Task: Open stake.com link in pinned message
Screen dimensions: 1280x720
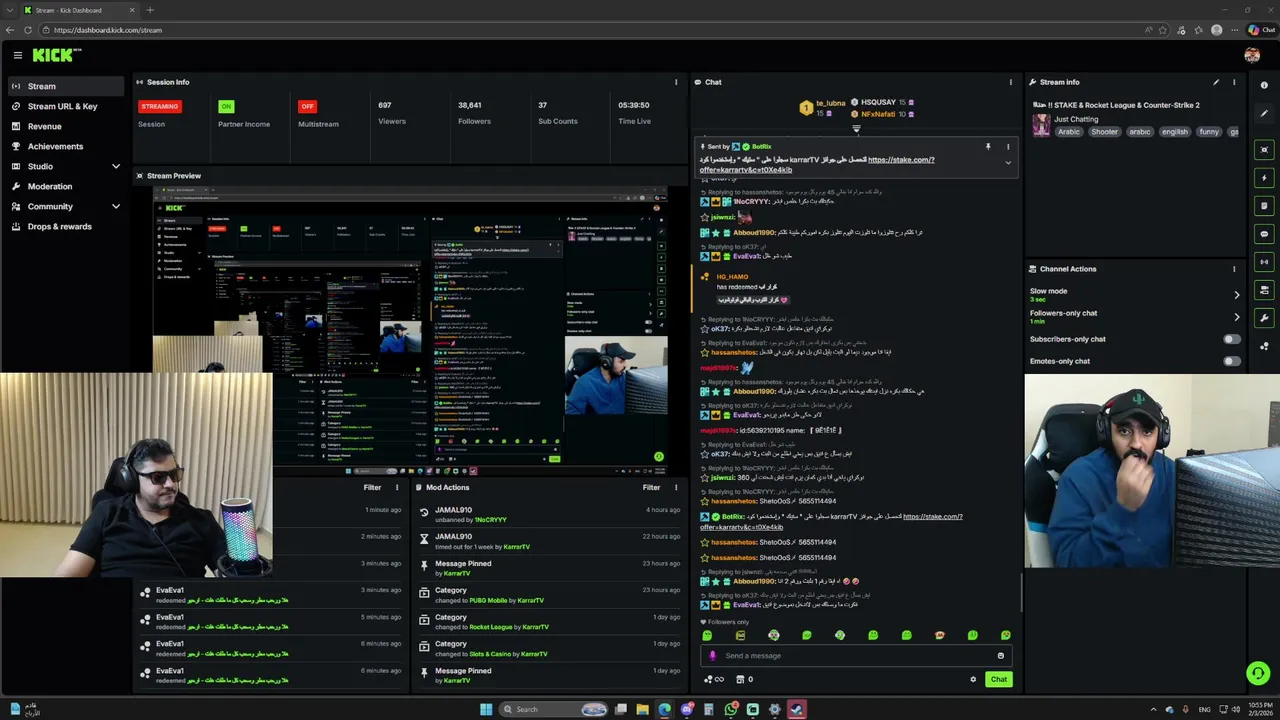Action: click(901, 160)
